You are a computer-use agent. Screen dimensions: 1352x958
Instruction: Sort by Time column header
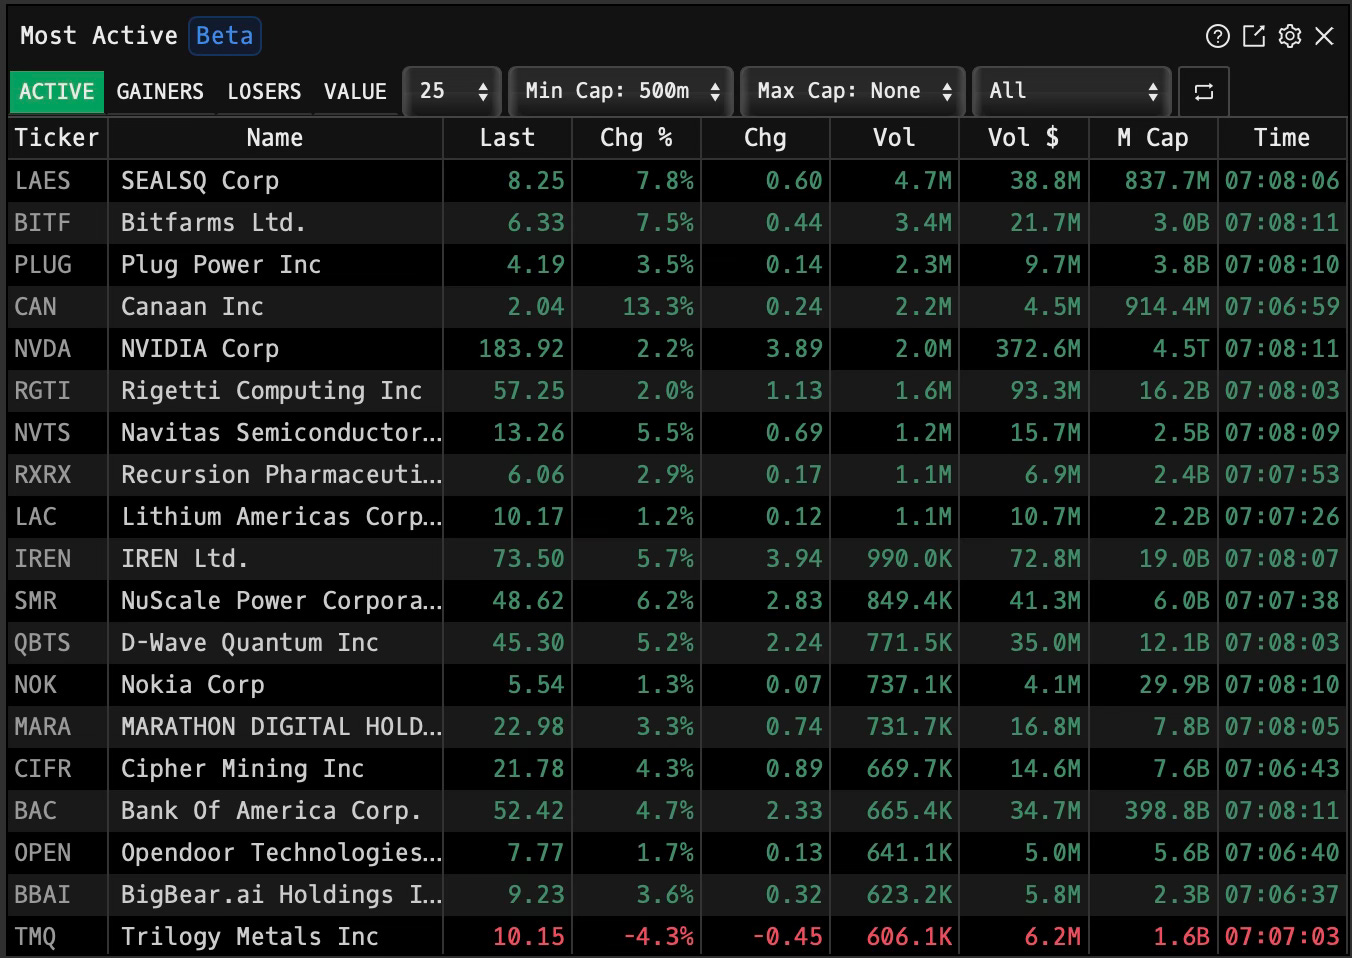tap(1282, 138)
